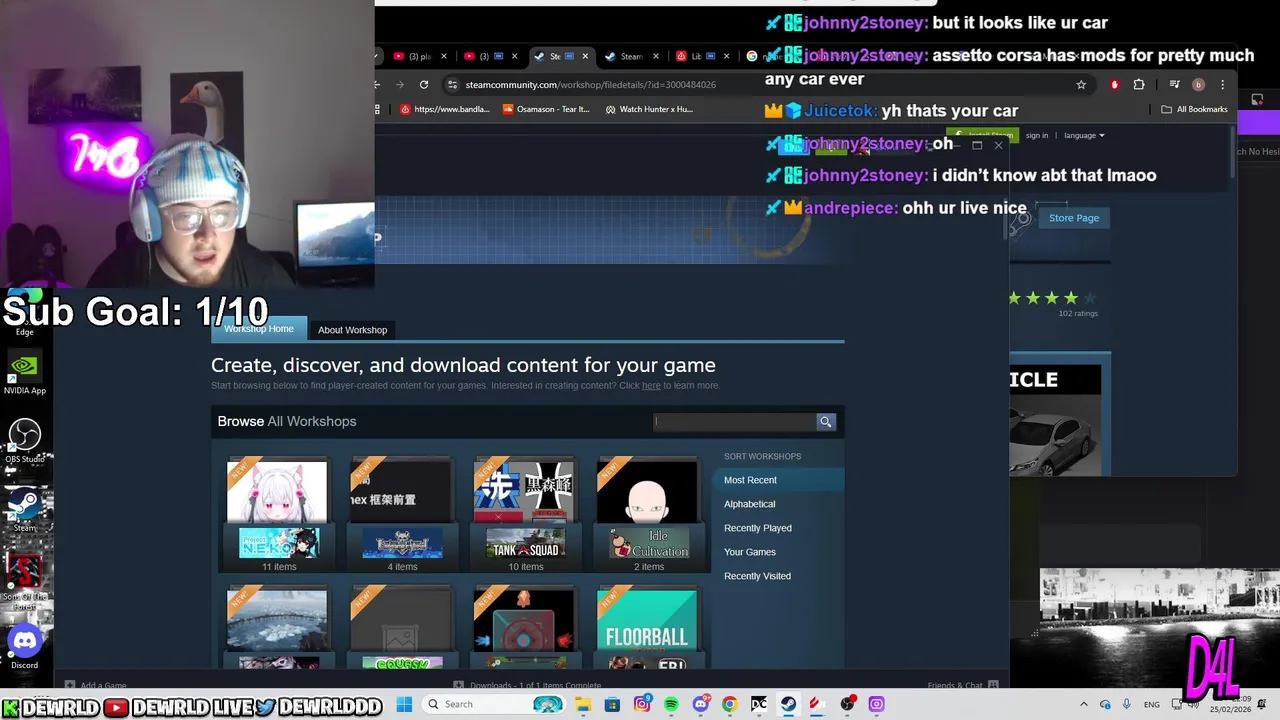Open Microsoft Store from the taskbar
Screen dimensions: 1280x720
point(612,704)
